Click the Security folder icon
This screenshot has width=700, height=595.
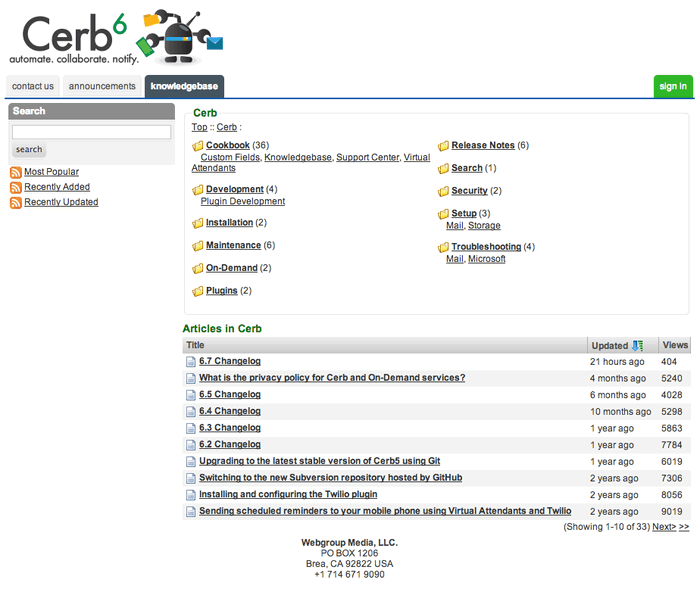click(443, 191)
